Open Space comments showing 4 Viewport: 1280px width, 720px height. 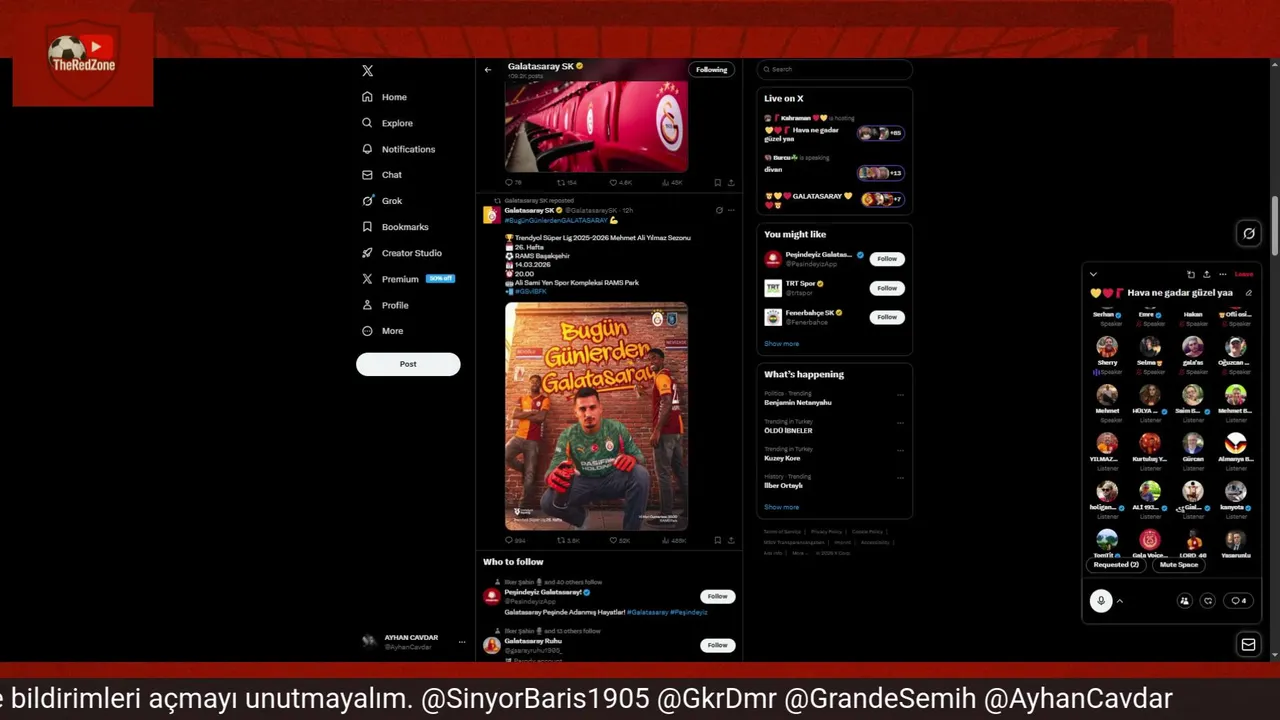(1239, 601)
